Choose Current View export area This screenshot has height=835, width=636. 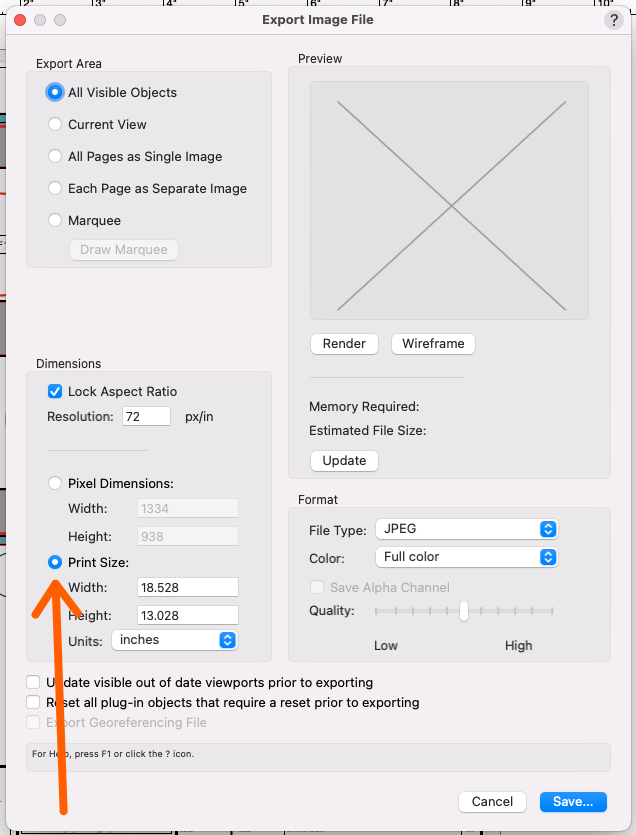point(55,124)
